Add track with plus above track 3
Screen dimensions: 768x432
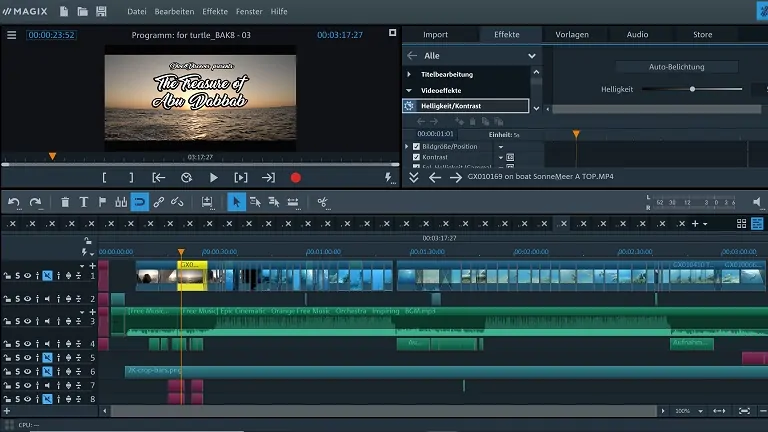click(x=92, y=312)
